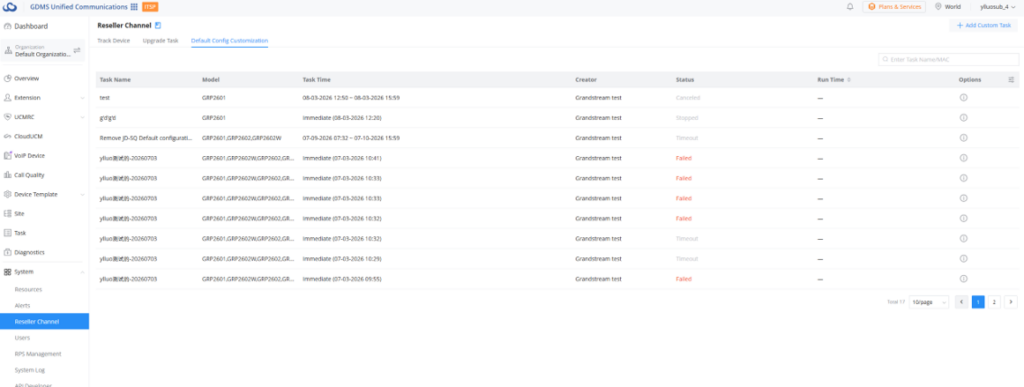The image size is (1024, 387).
Task: Open the World region selector
Action: click(x=948, y=7)
